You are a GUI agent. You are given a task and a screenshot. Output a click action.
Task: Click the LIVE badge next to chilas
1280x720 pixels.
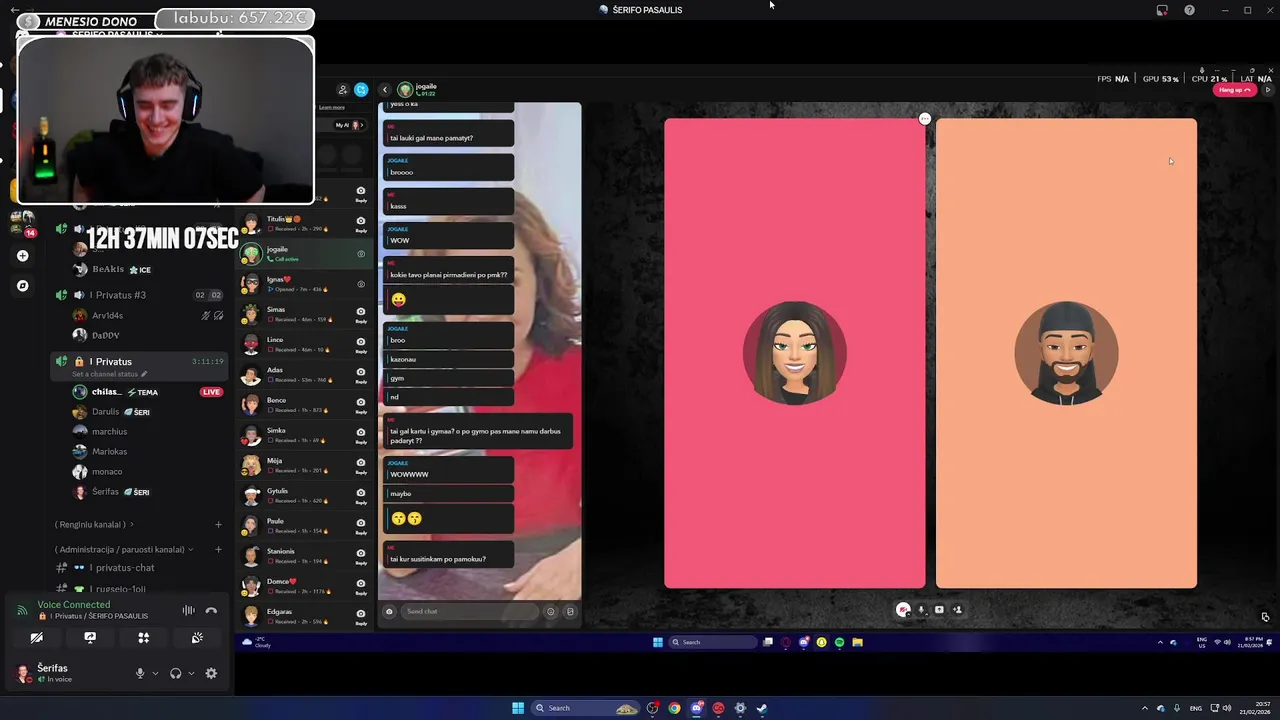[x=211, y=392]
